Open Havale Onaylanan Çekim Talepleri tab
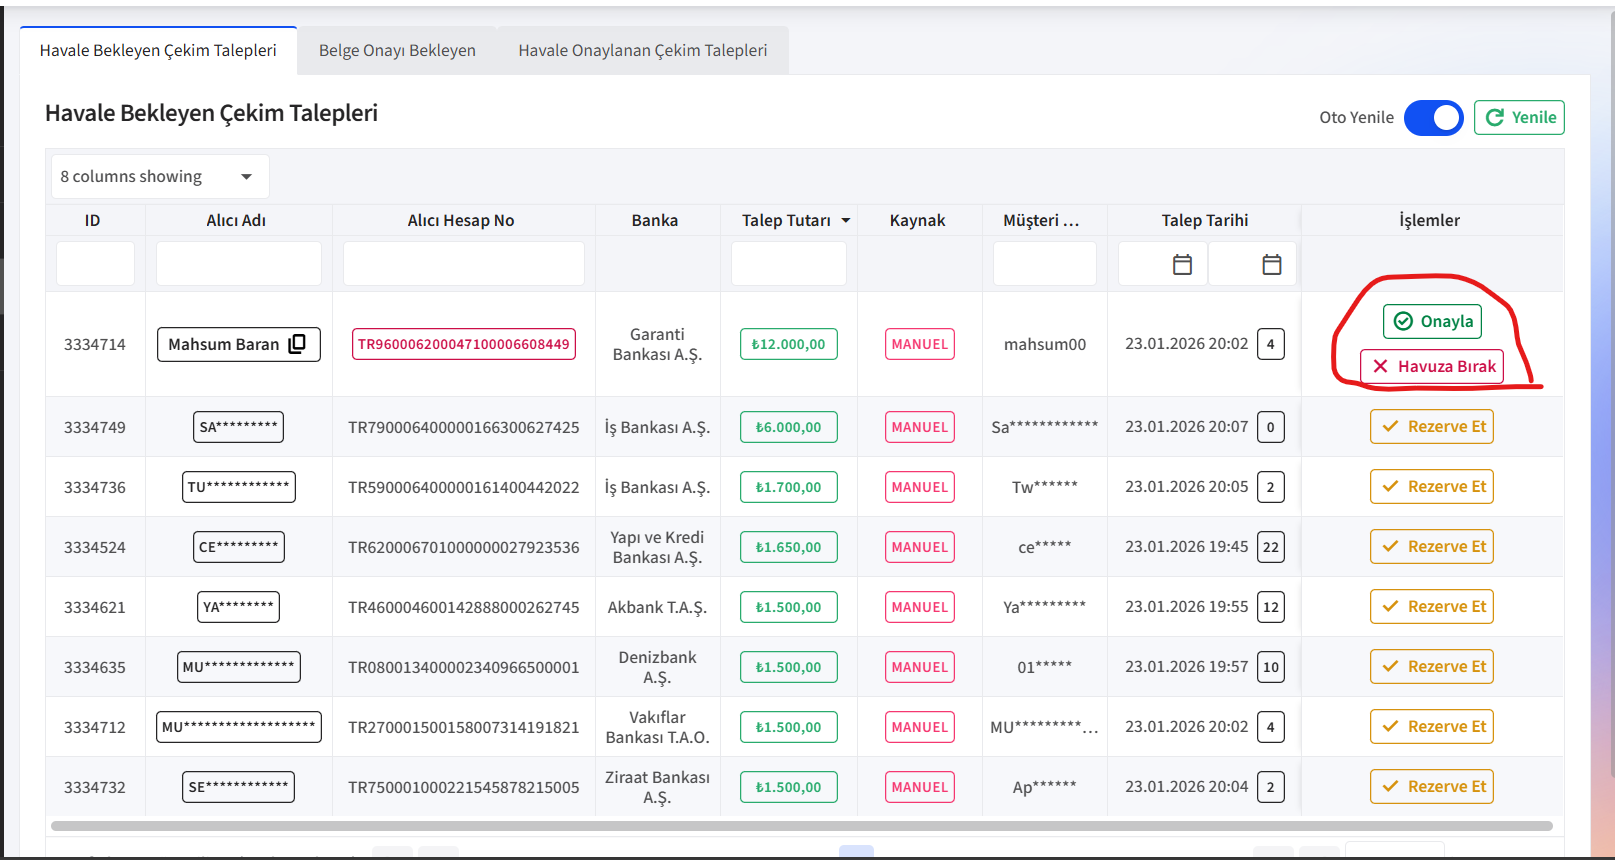 (643, 50)
